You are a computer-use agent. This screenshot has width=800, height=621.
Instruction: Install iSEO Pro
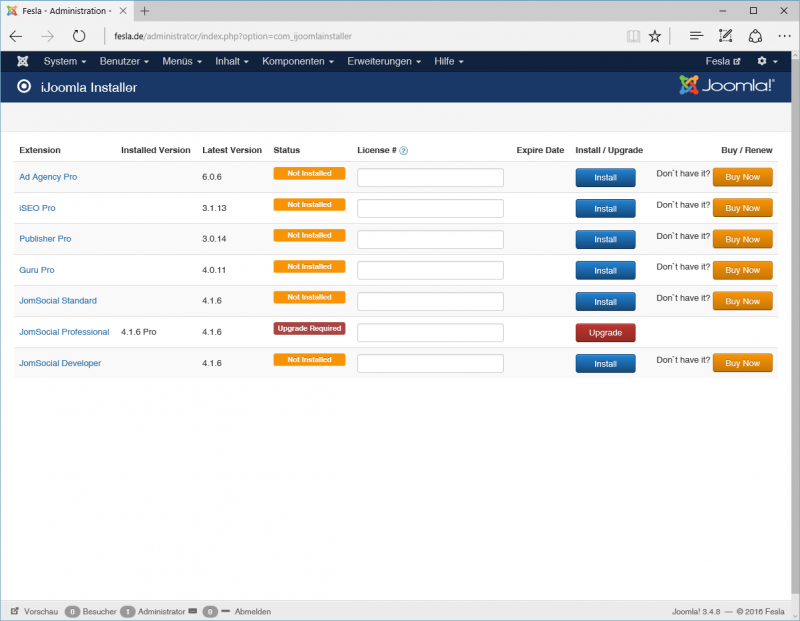[x=605, y=209]
